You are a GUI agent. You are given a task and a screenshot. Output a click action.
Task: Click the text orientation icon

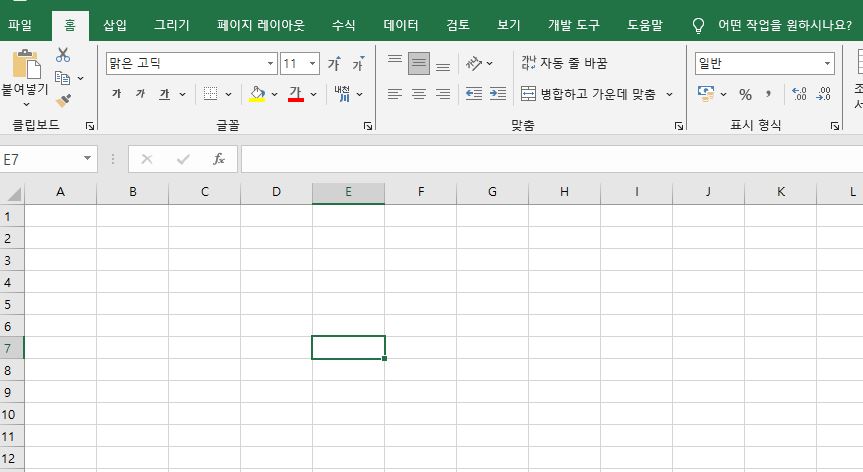[474, 63]
